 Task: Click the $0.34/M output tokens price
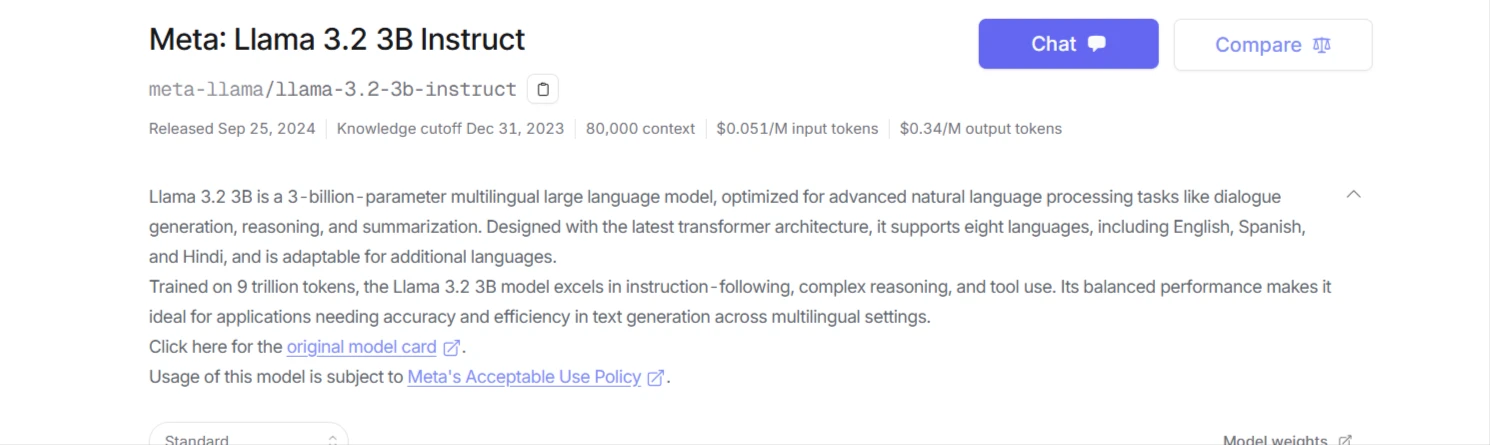point(980,128)
